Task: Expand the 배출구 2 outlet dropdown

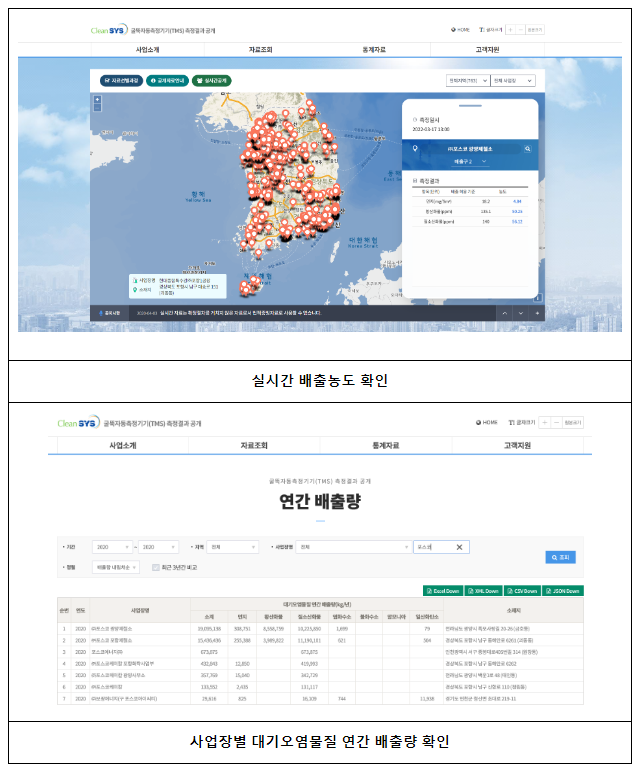Action: (x=470, y=162)
